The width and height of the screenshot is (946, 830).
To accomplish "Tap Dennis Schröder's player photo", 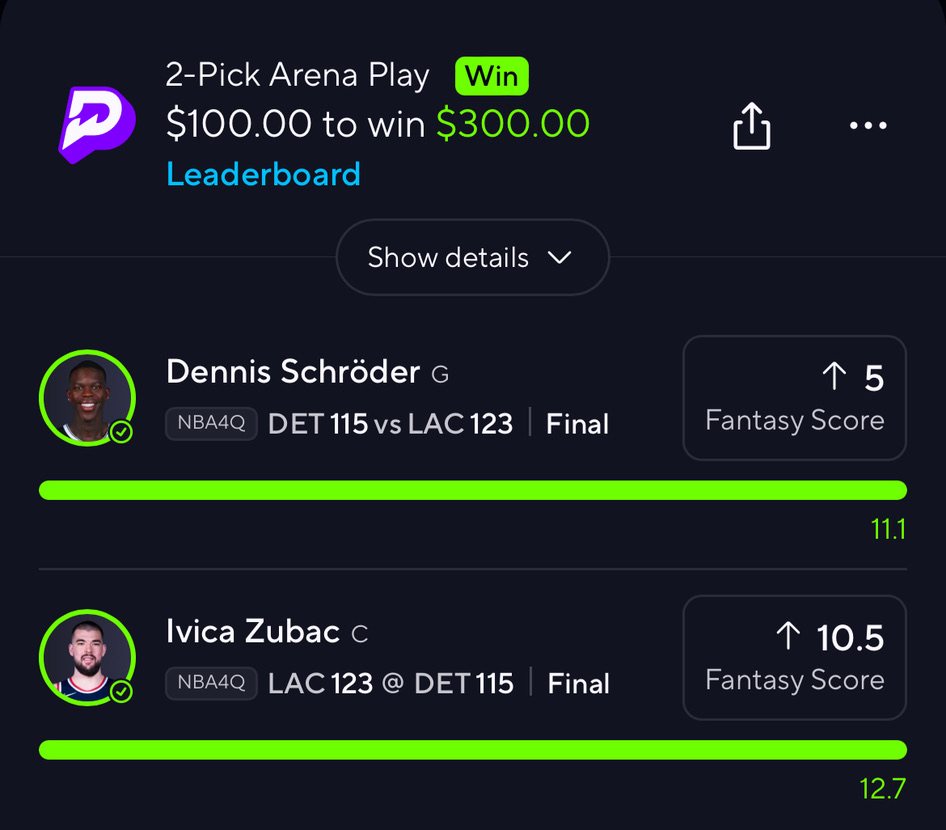I will pos(86,397).
